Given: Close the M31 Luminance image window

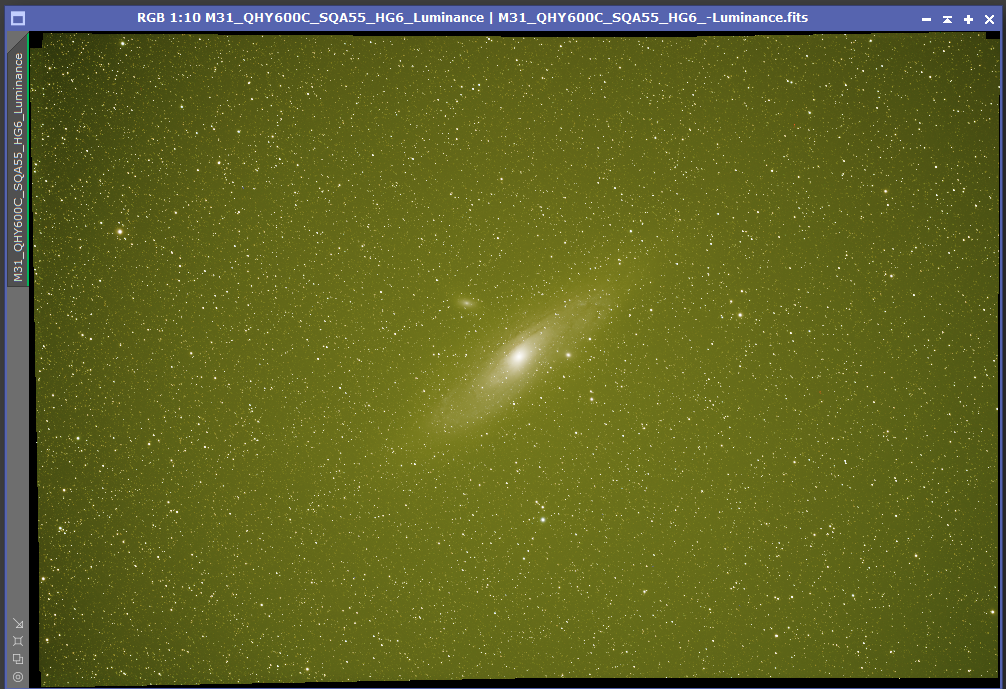Looking at the screenshot, I should pyautogui.click(x=990, y=19).
